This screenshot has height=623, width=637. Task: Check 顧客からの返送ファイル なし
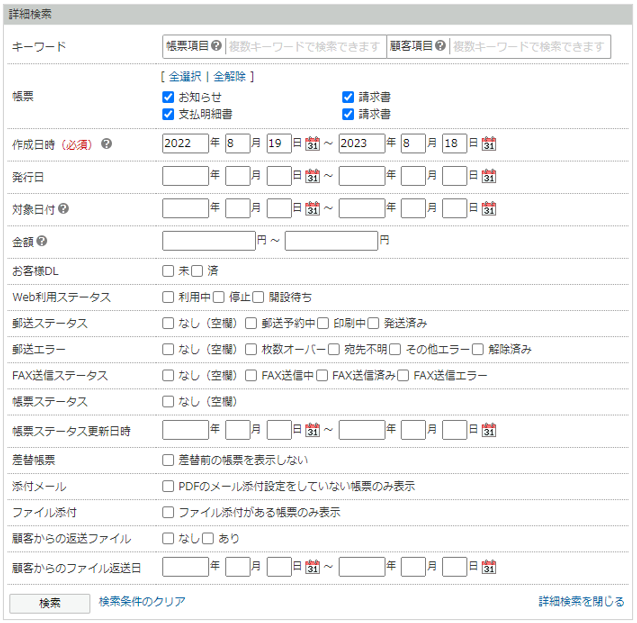point(168,539)
